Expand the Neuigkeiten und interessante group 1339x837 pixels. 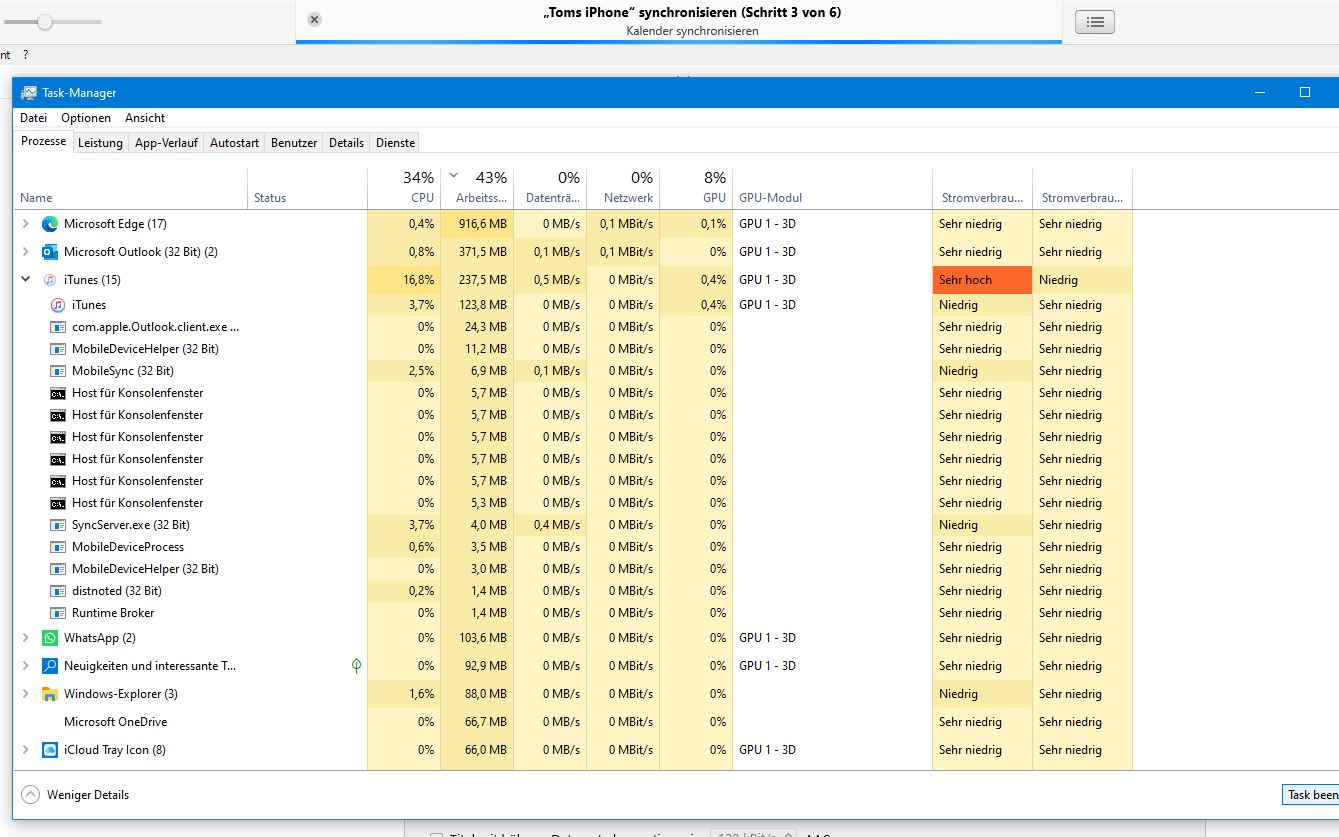tap(26, 666)
